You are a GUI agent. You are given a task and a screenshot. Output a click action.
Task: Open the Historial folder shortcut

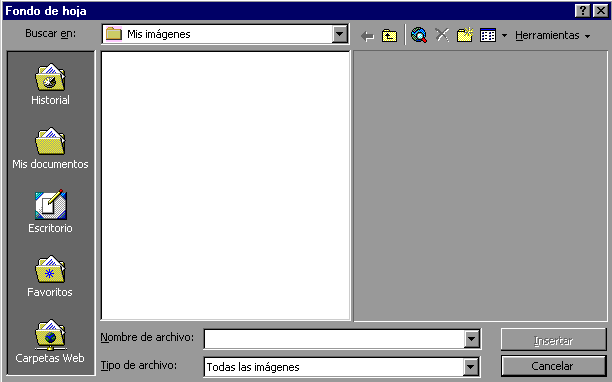click(50, 84)
